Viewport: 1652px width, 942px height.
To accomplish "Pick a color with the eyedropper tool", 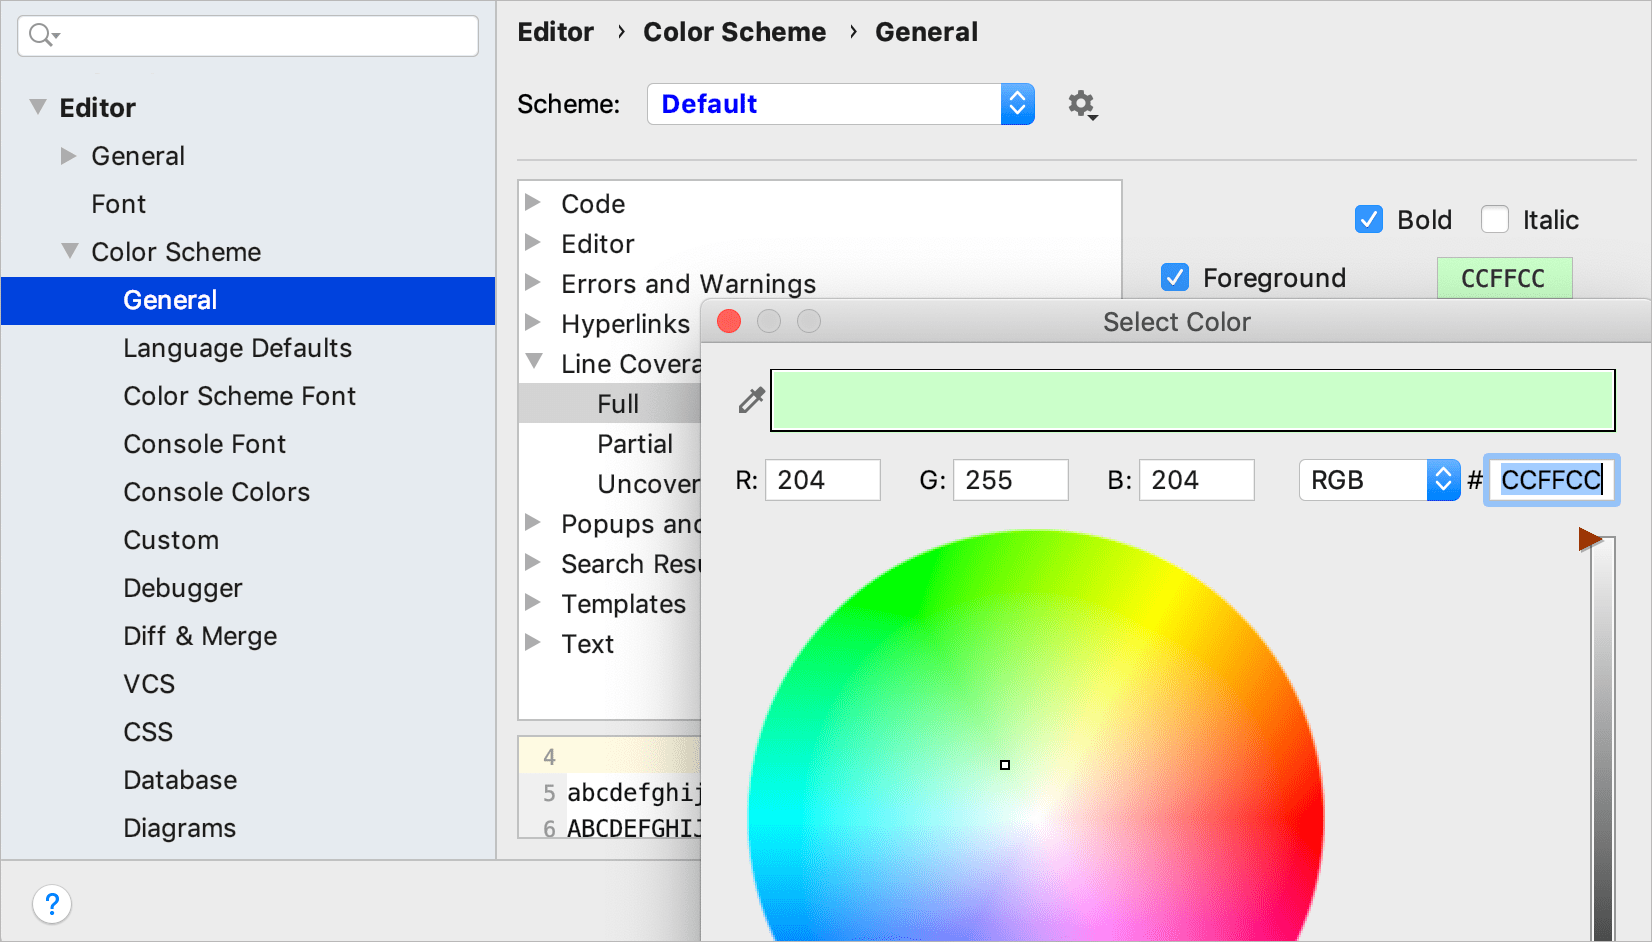I will [751, 400].
